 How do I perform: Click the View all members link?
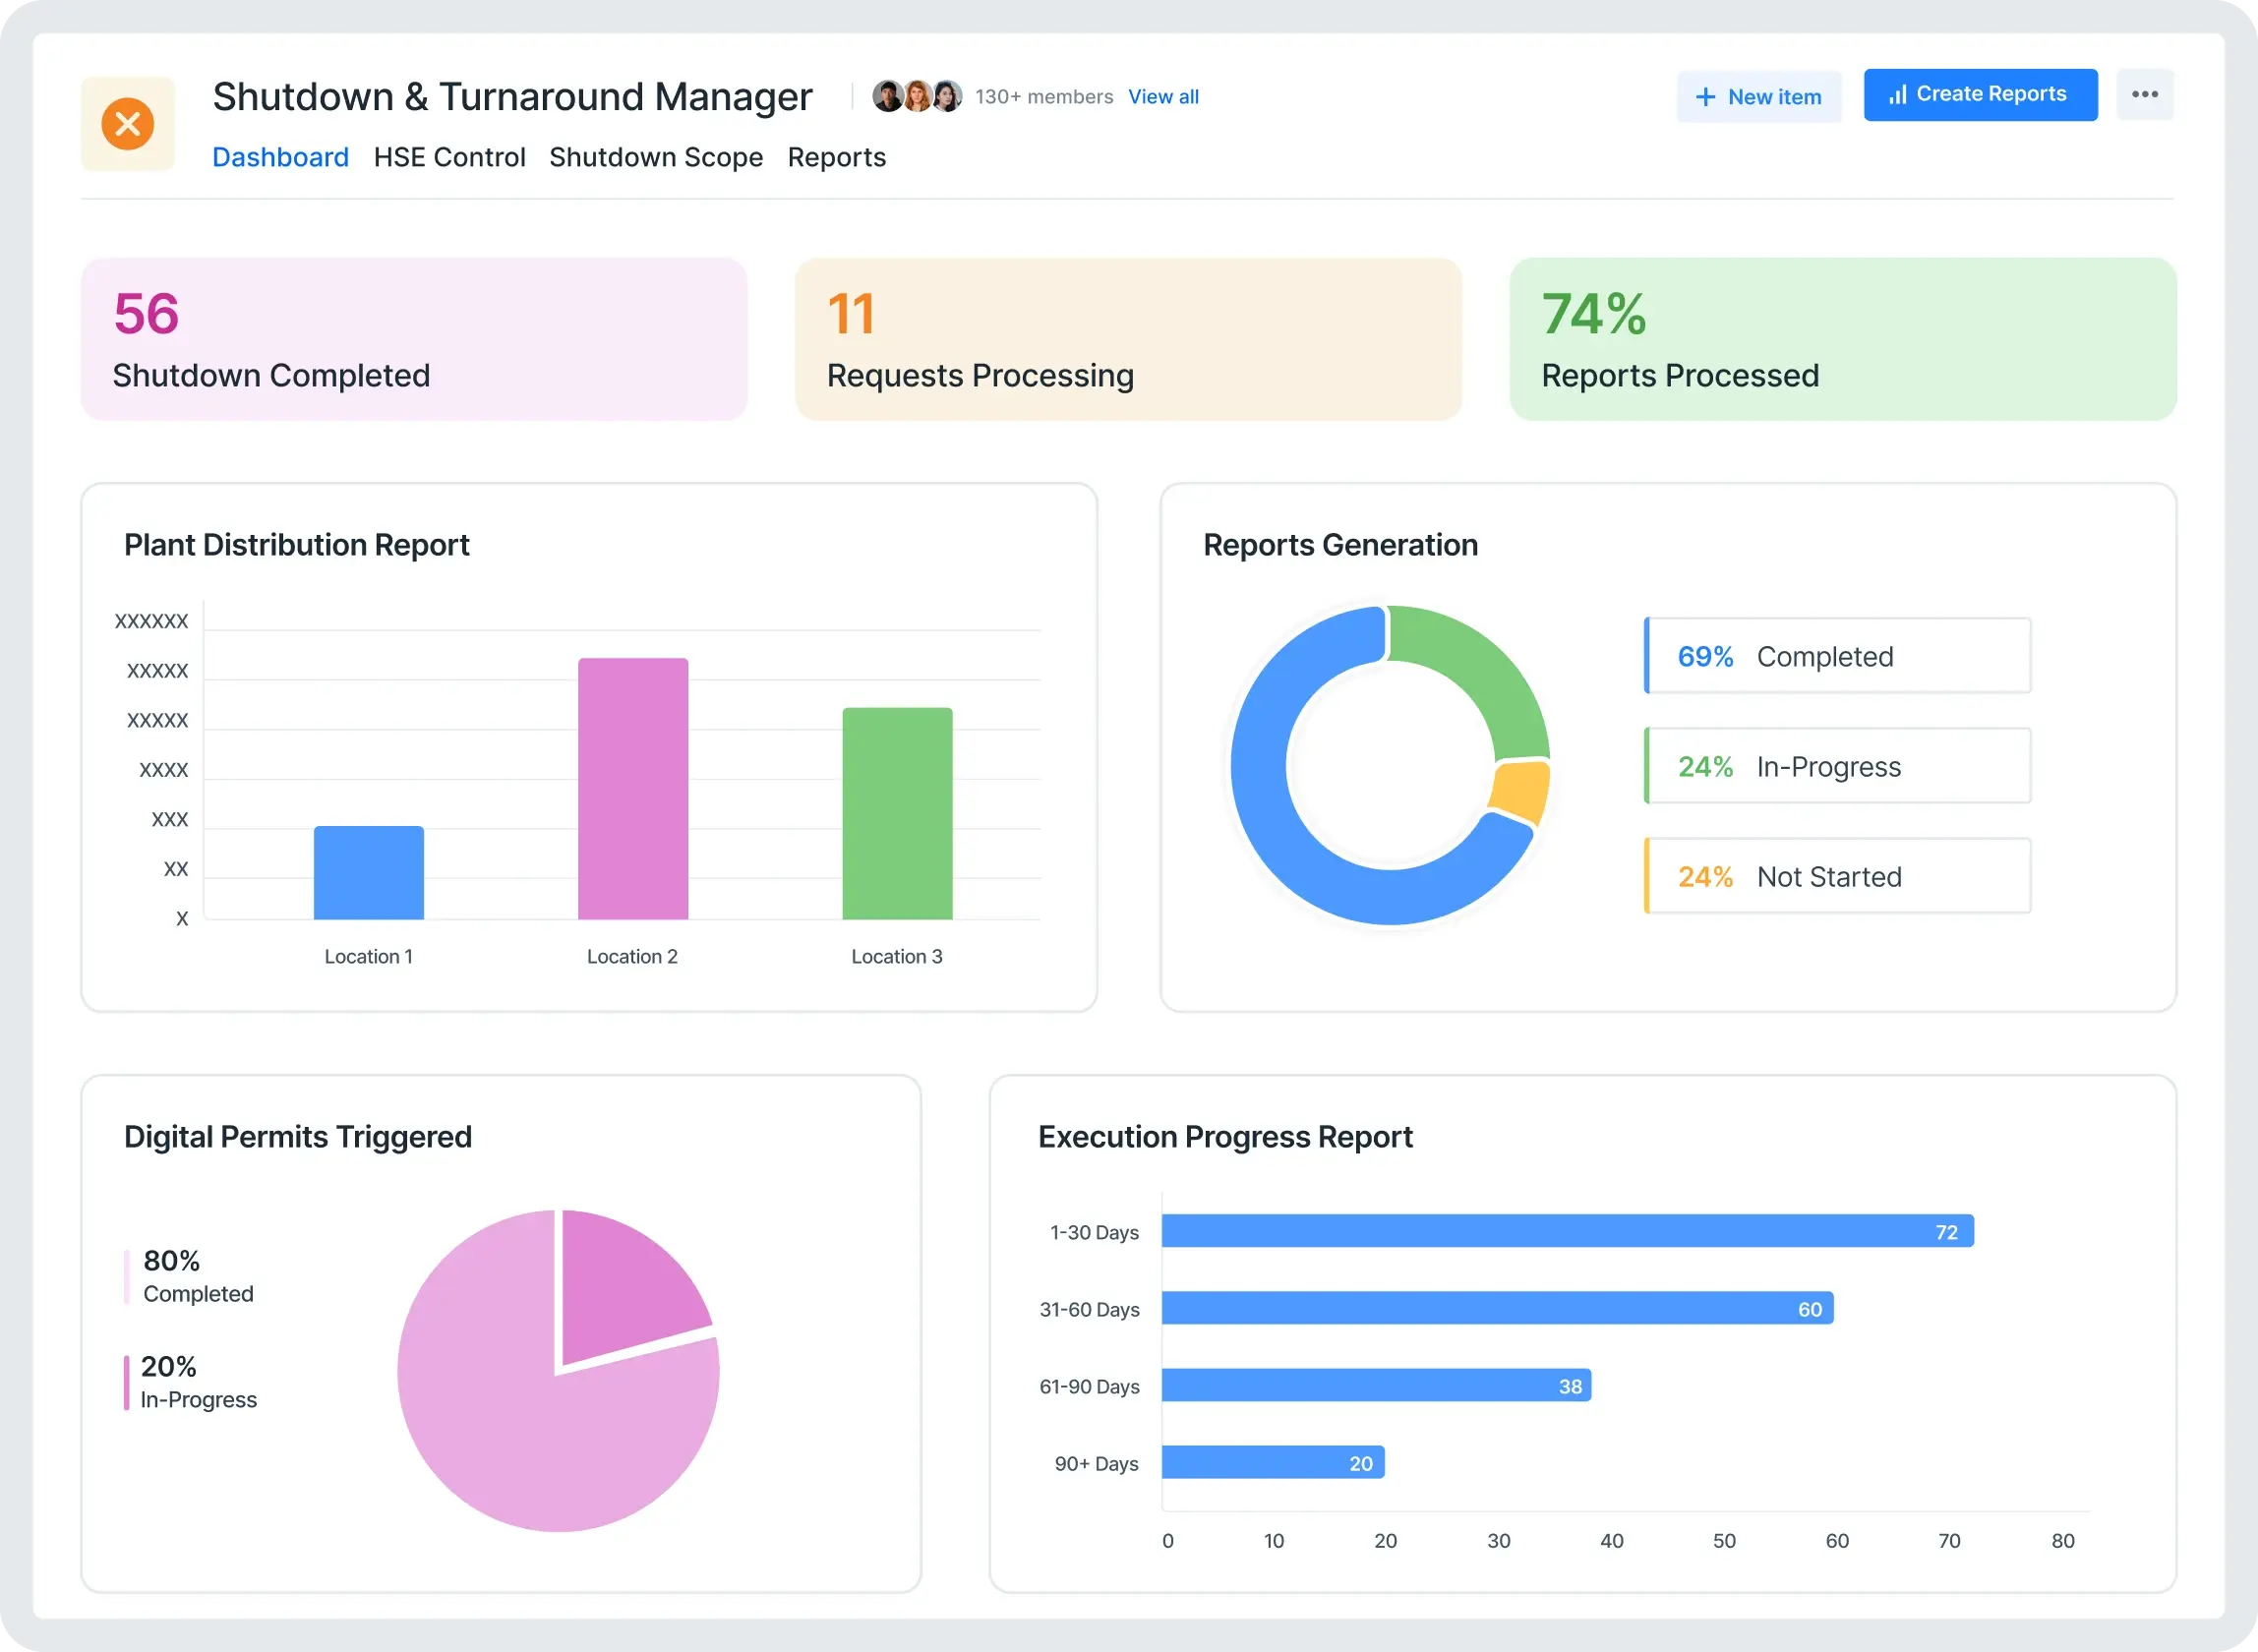[x=1163, y=97]
